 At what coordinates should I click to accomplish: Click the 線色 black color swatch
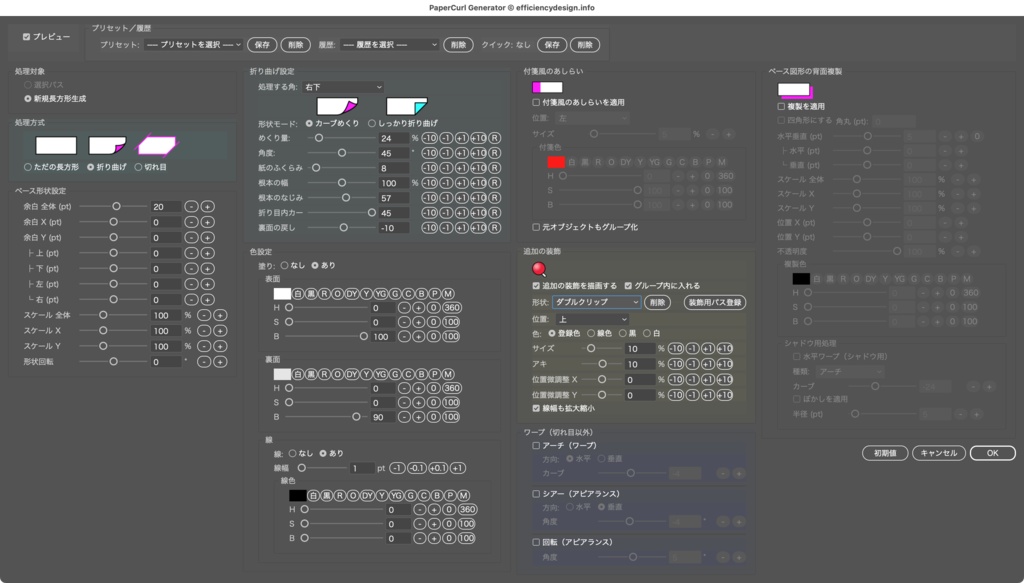tap(298, 496)
